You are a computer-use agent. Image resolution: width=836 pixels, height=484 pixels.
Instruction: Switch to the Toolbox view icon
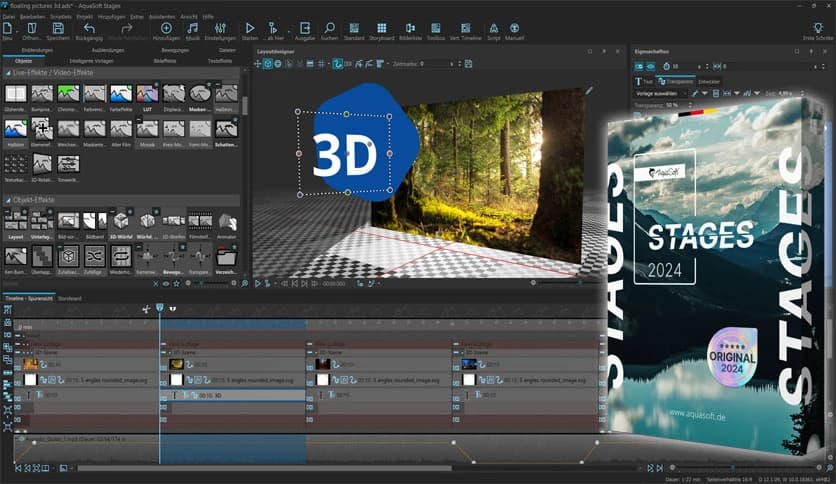click(436, 28)
